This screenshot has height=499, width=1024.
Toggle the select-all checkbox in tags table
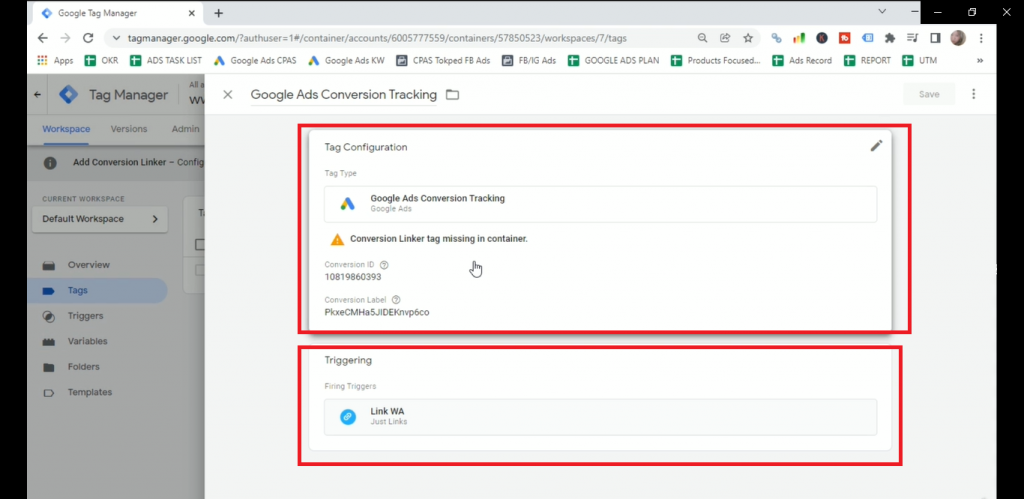point(199,245)
